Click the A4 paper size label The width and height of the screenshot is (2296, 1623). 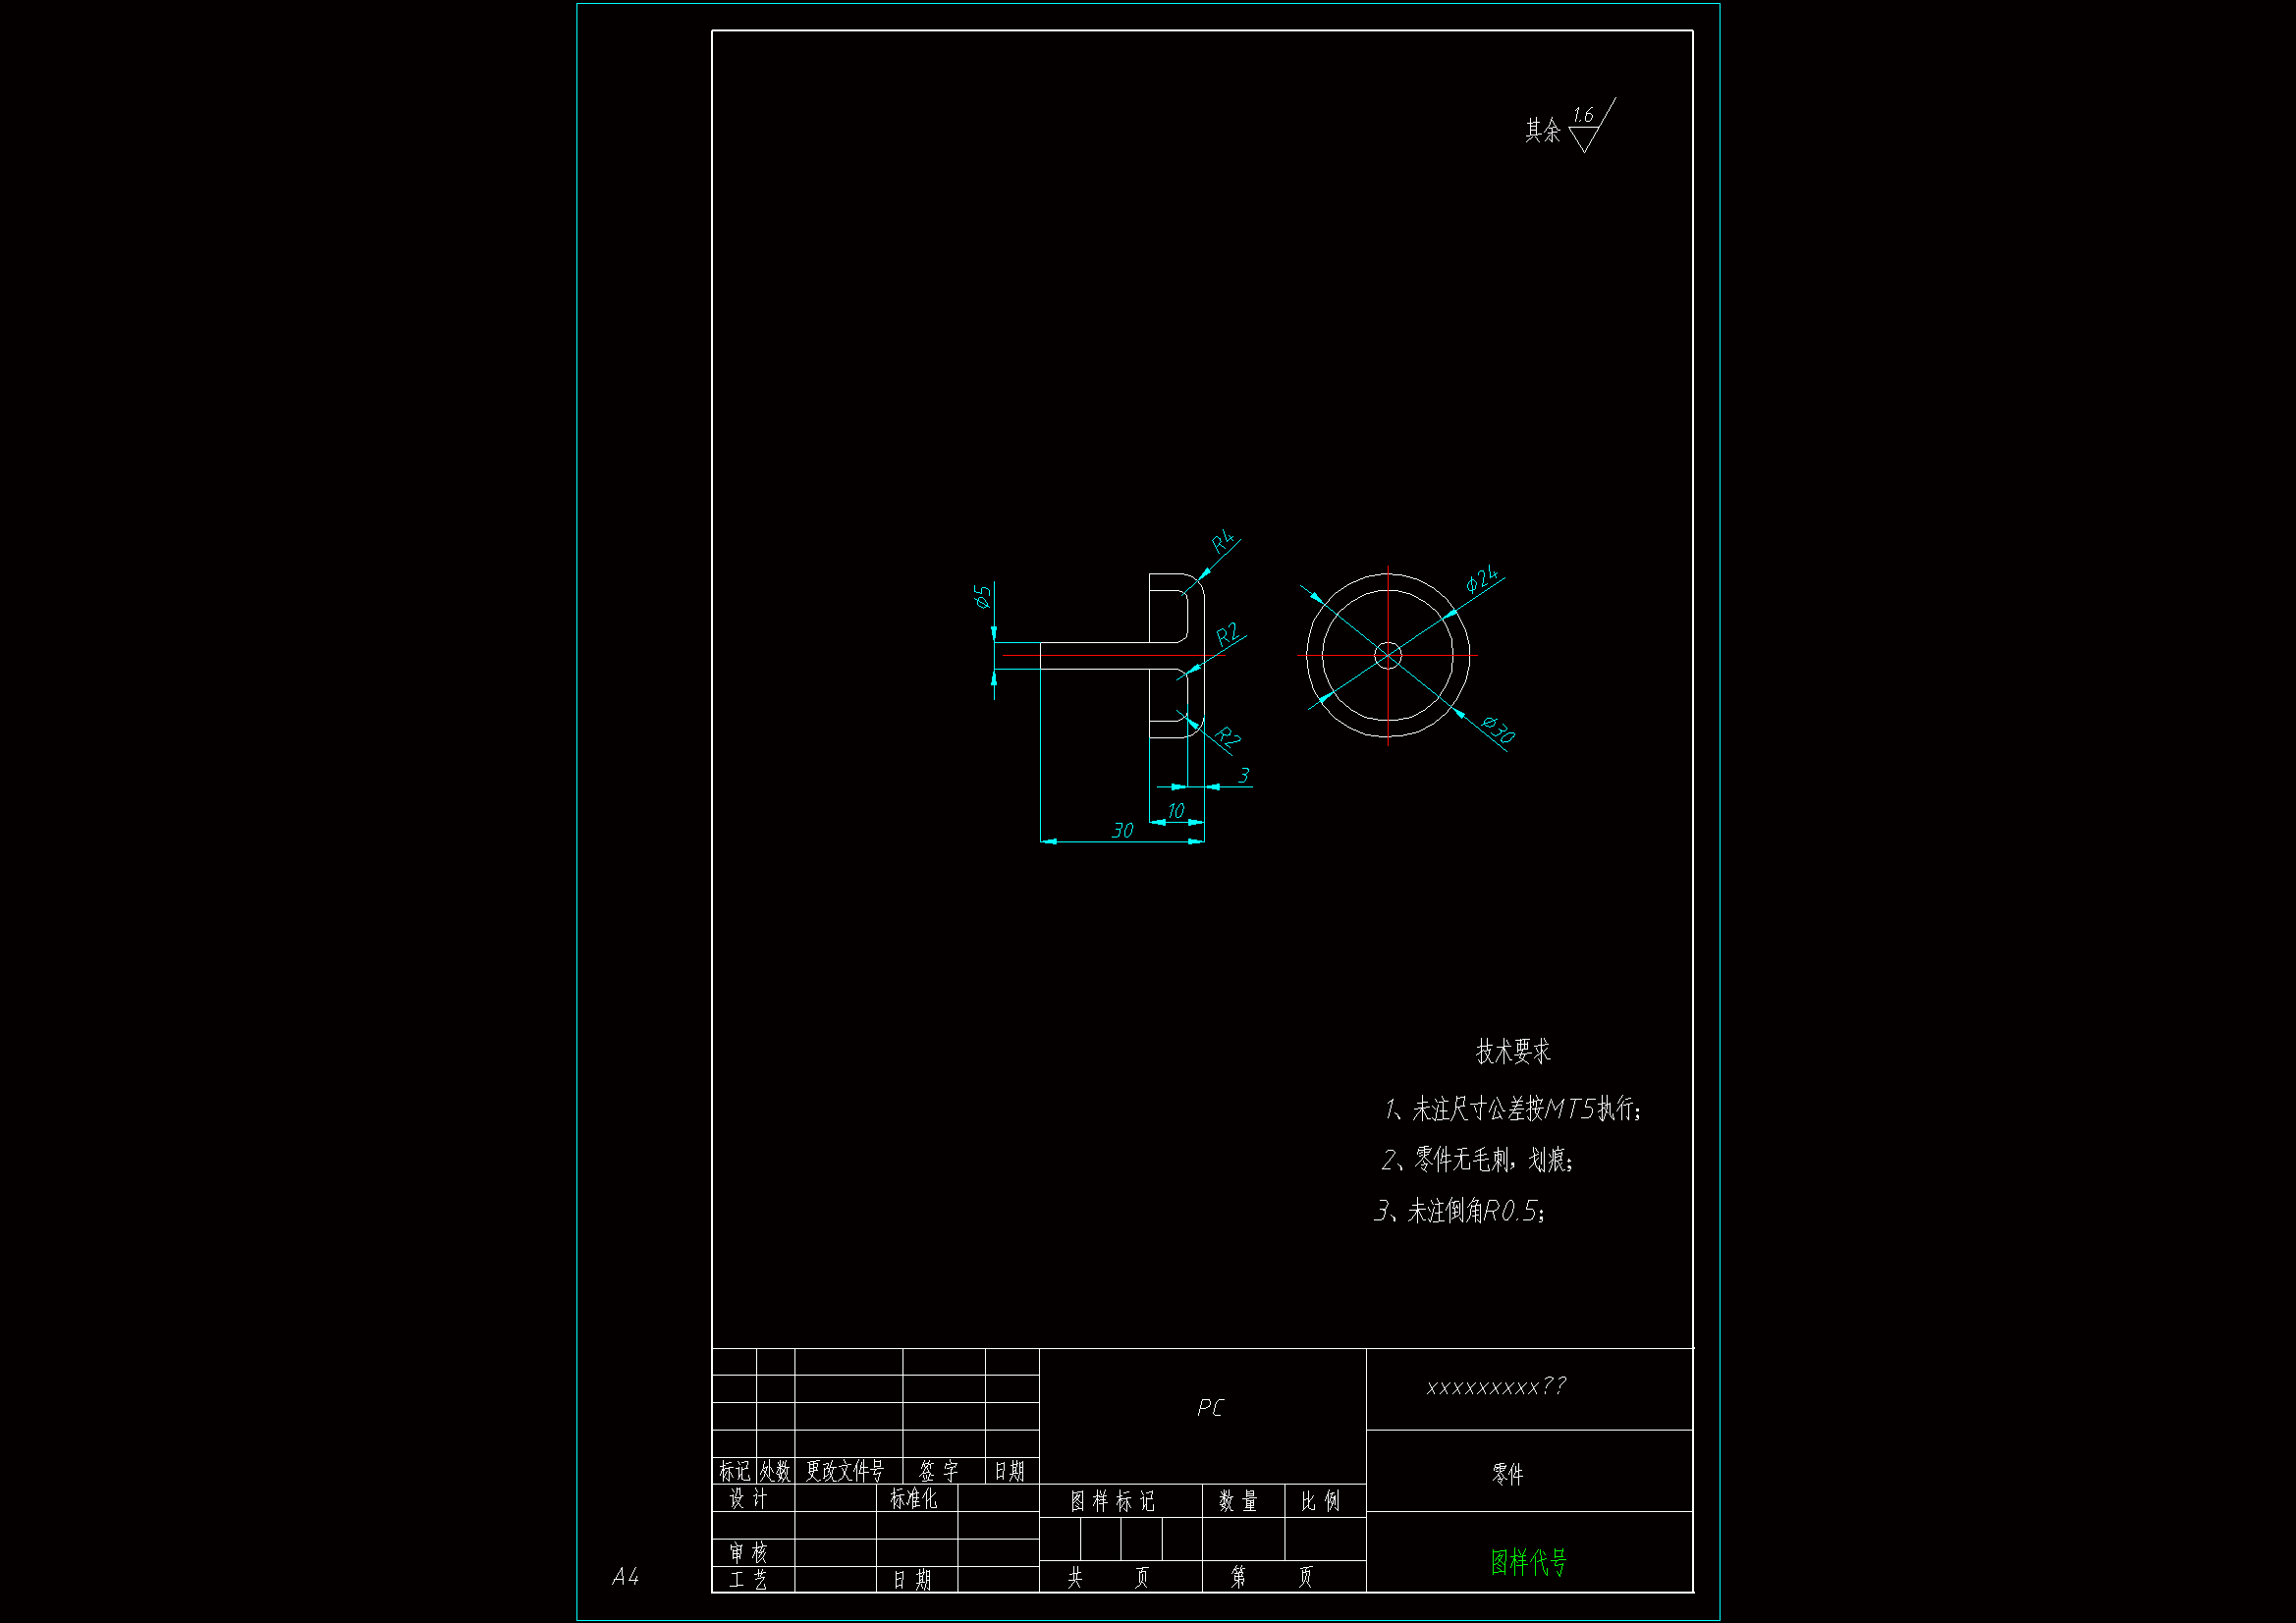[625, 1577]
